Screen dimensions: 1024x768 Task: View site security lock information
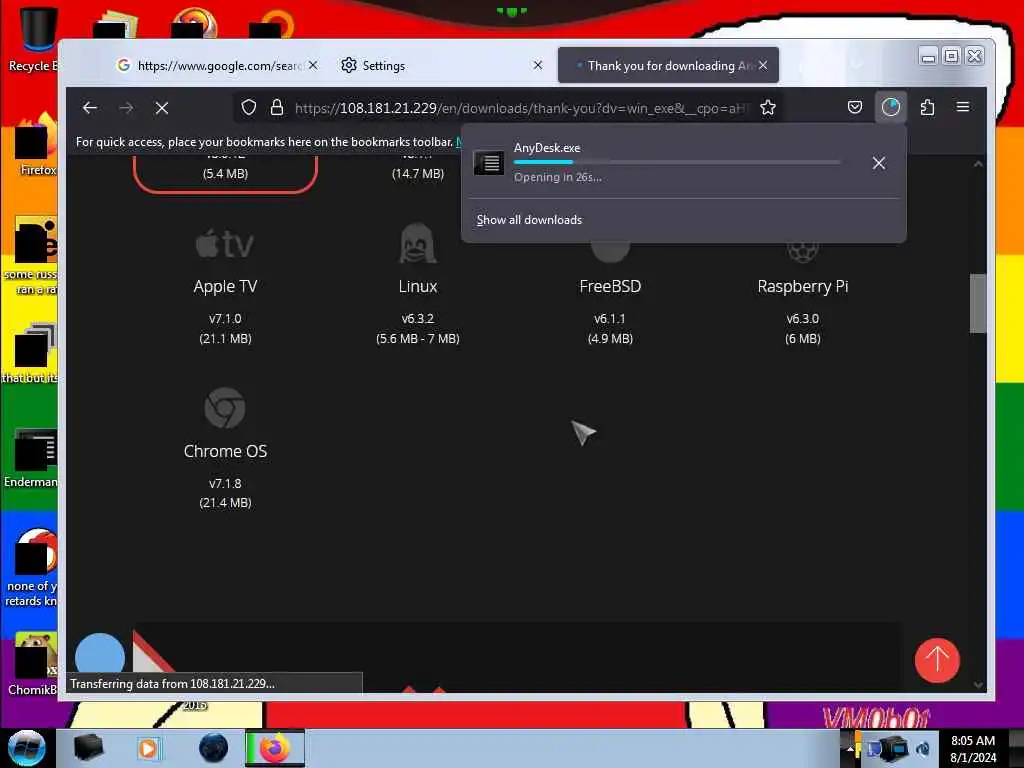[277, 108]
